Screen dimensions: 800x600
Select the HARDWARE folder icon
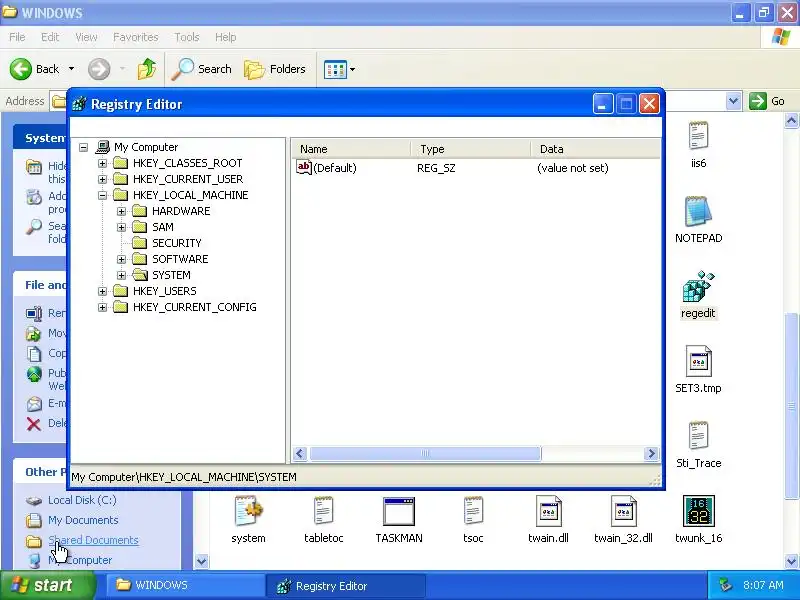click(140, 211)
